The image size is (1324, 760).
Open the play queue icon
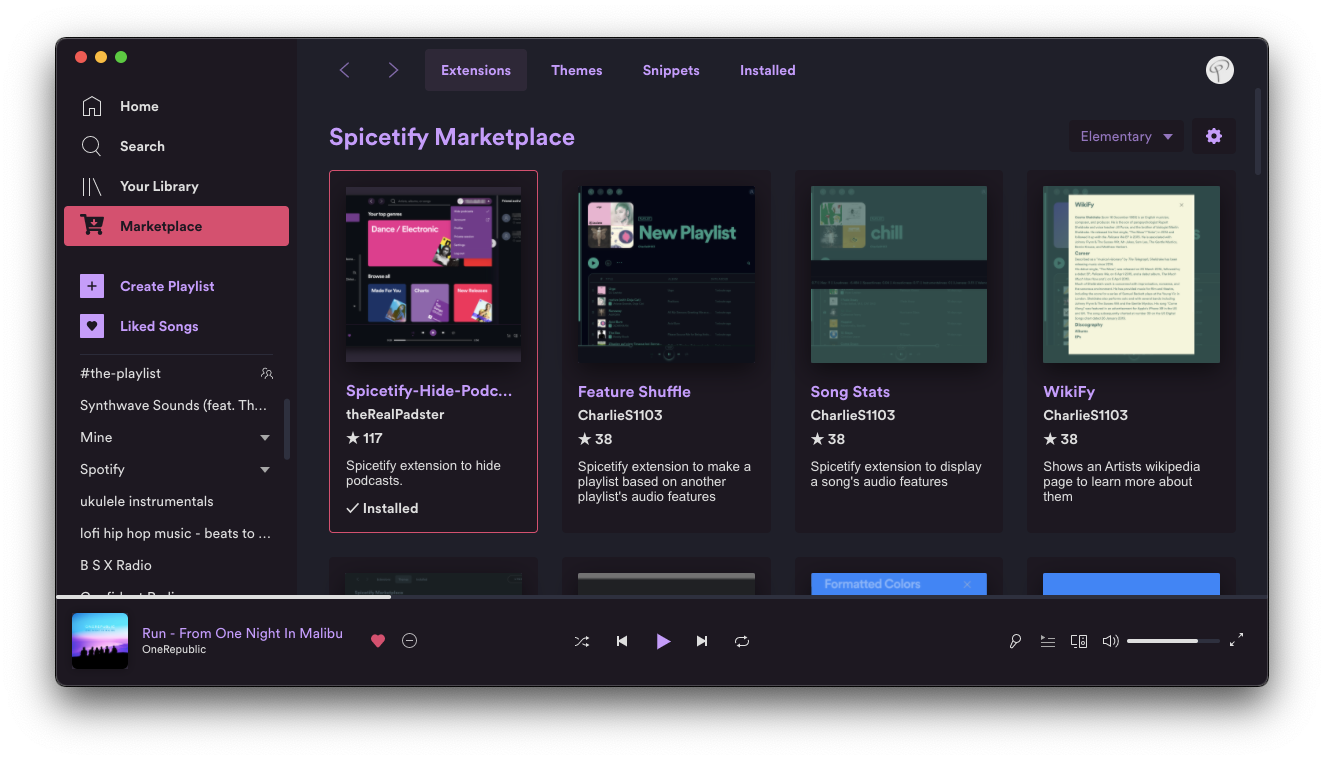[1047, 641]
